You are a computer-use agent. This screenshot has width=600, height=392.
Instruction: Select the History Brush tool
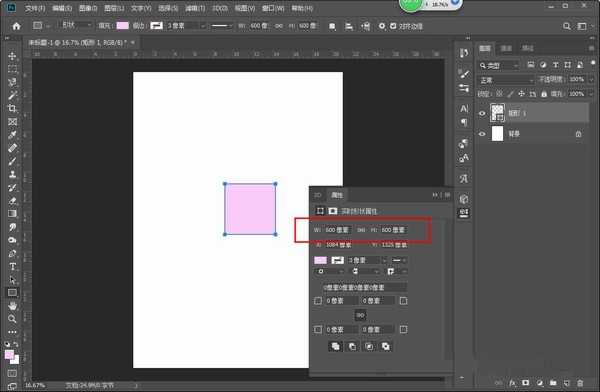click(12, 188)
